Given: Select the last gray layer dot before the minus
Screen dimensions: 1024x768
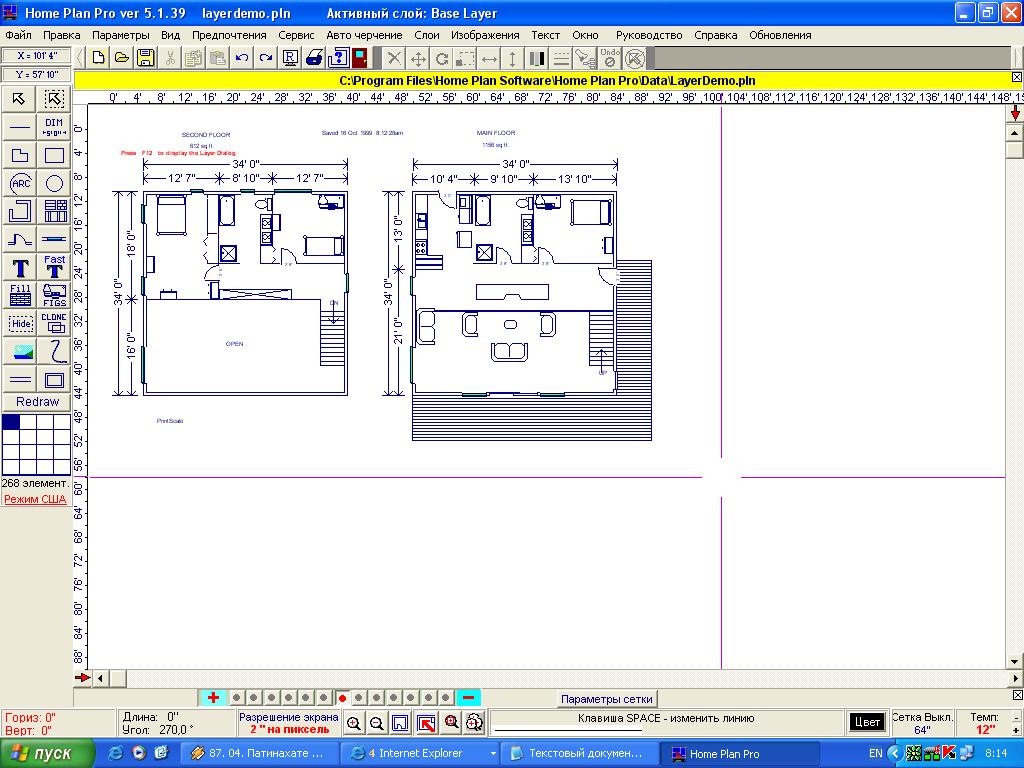Looking at the screenshot, I should pos(445,698).
